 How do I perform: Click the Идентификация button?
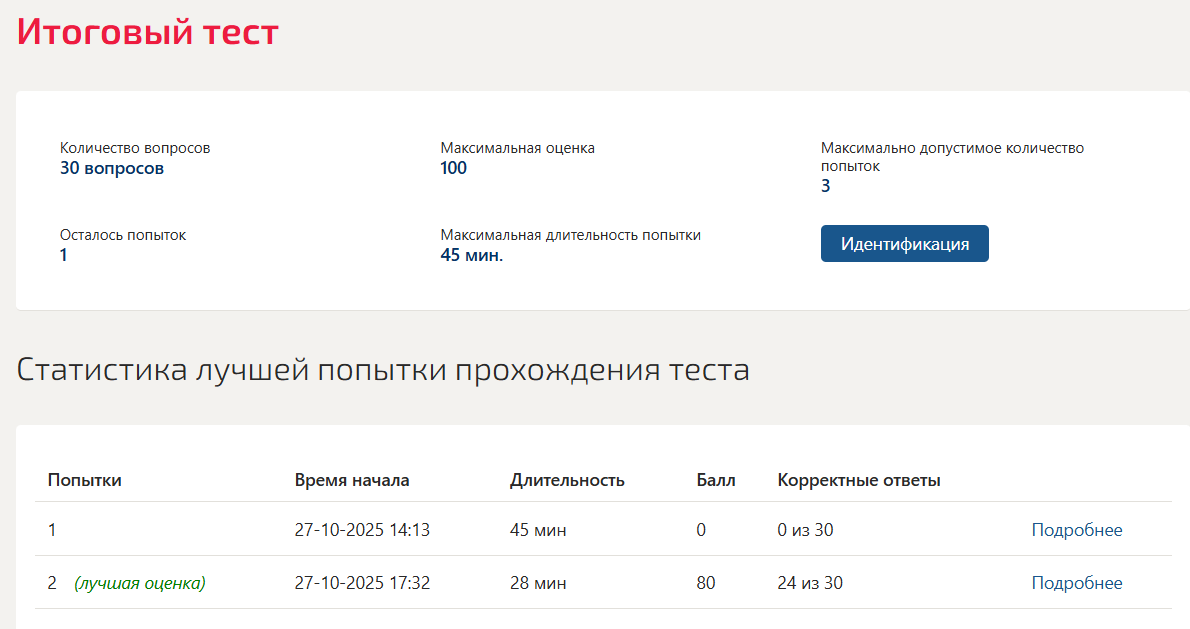[x=904, y=244]
